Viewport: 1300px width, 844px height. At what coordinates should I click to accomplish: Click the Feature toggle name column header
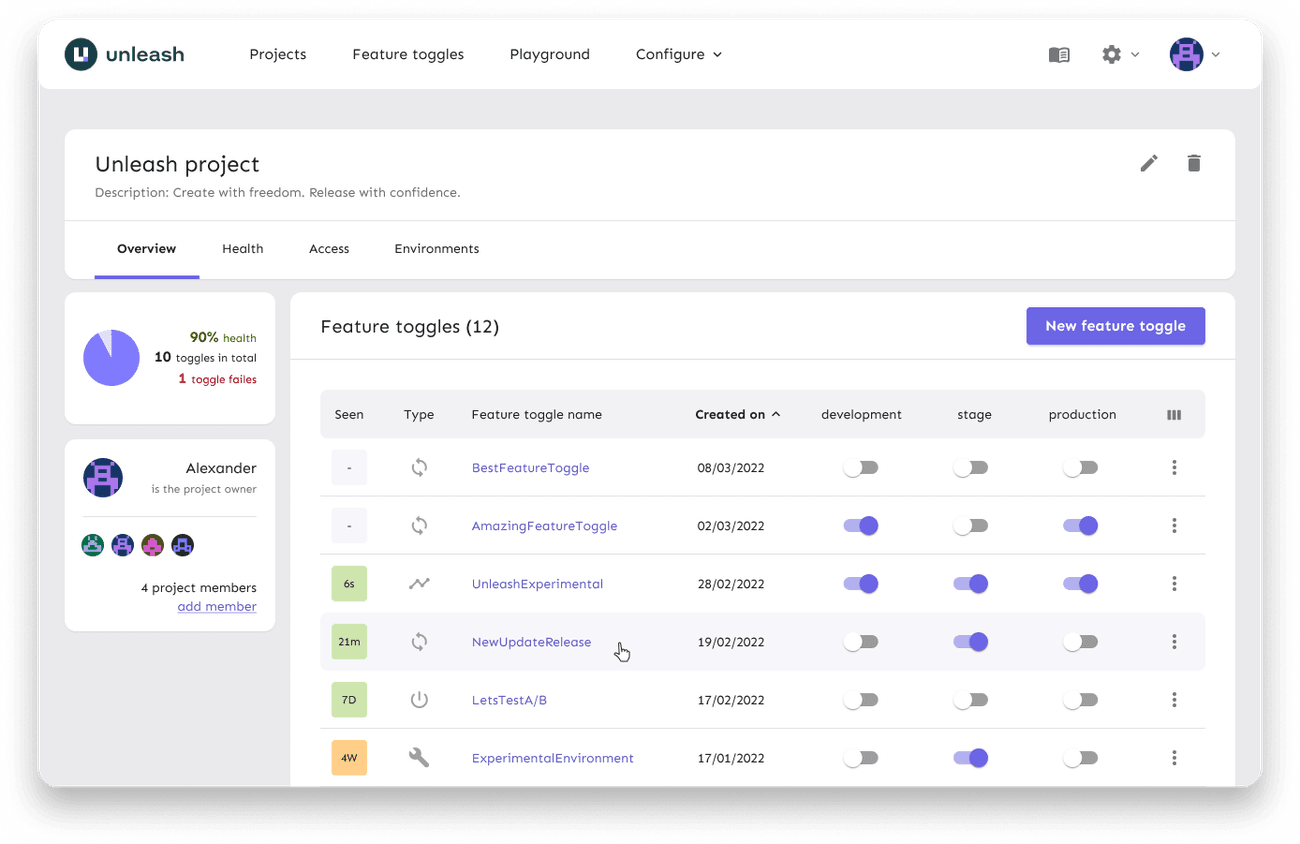pos(537,415)
